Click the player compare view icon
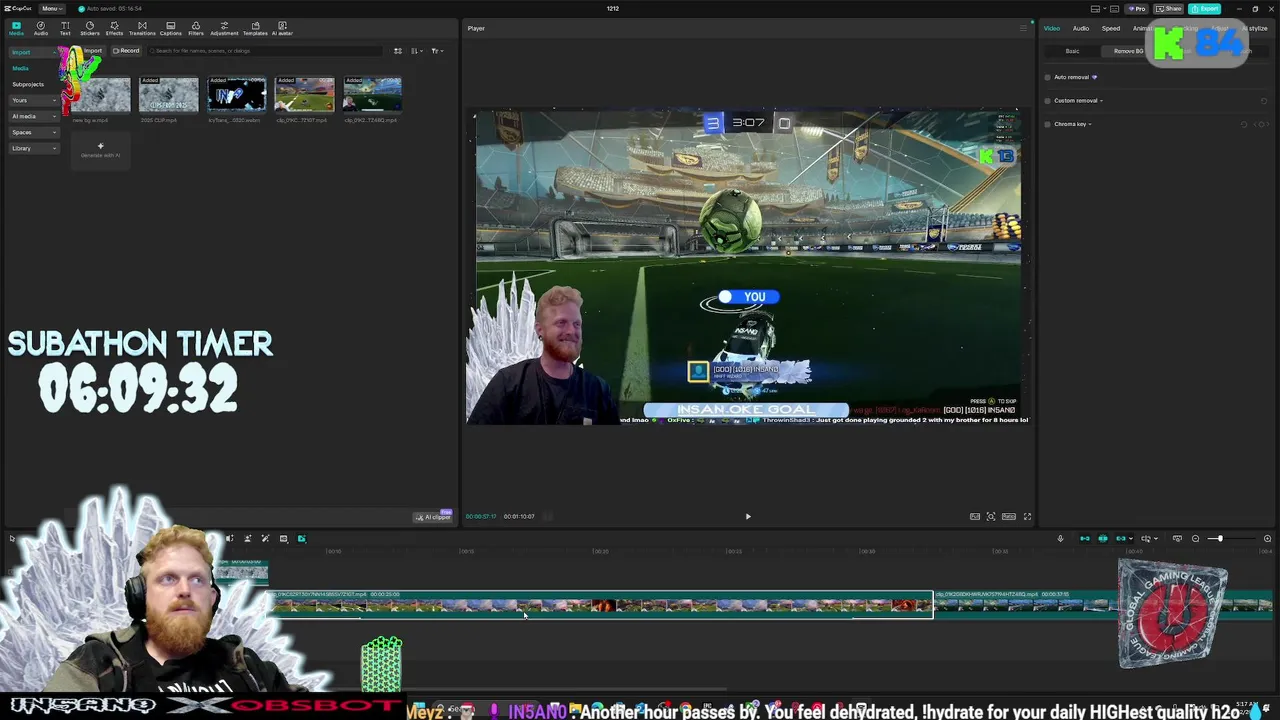 pyautogui.click(x=975, y=517)
